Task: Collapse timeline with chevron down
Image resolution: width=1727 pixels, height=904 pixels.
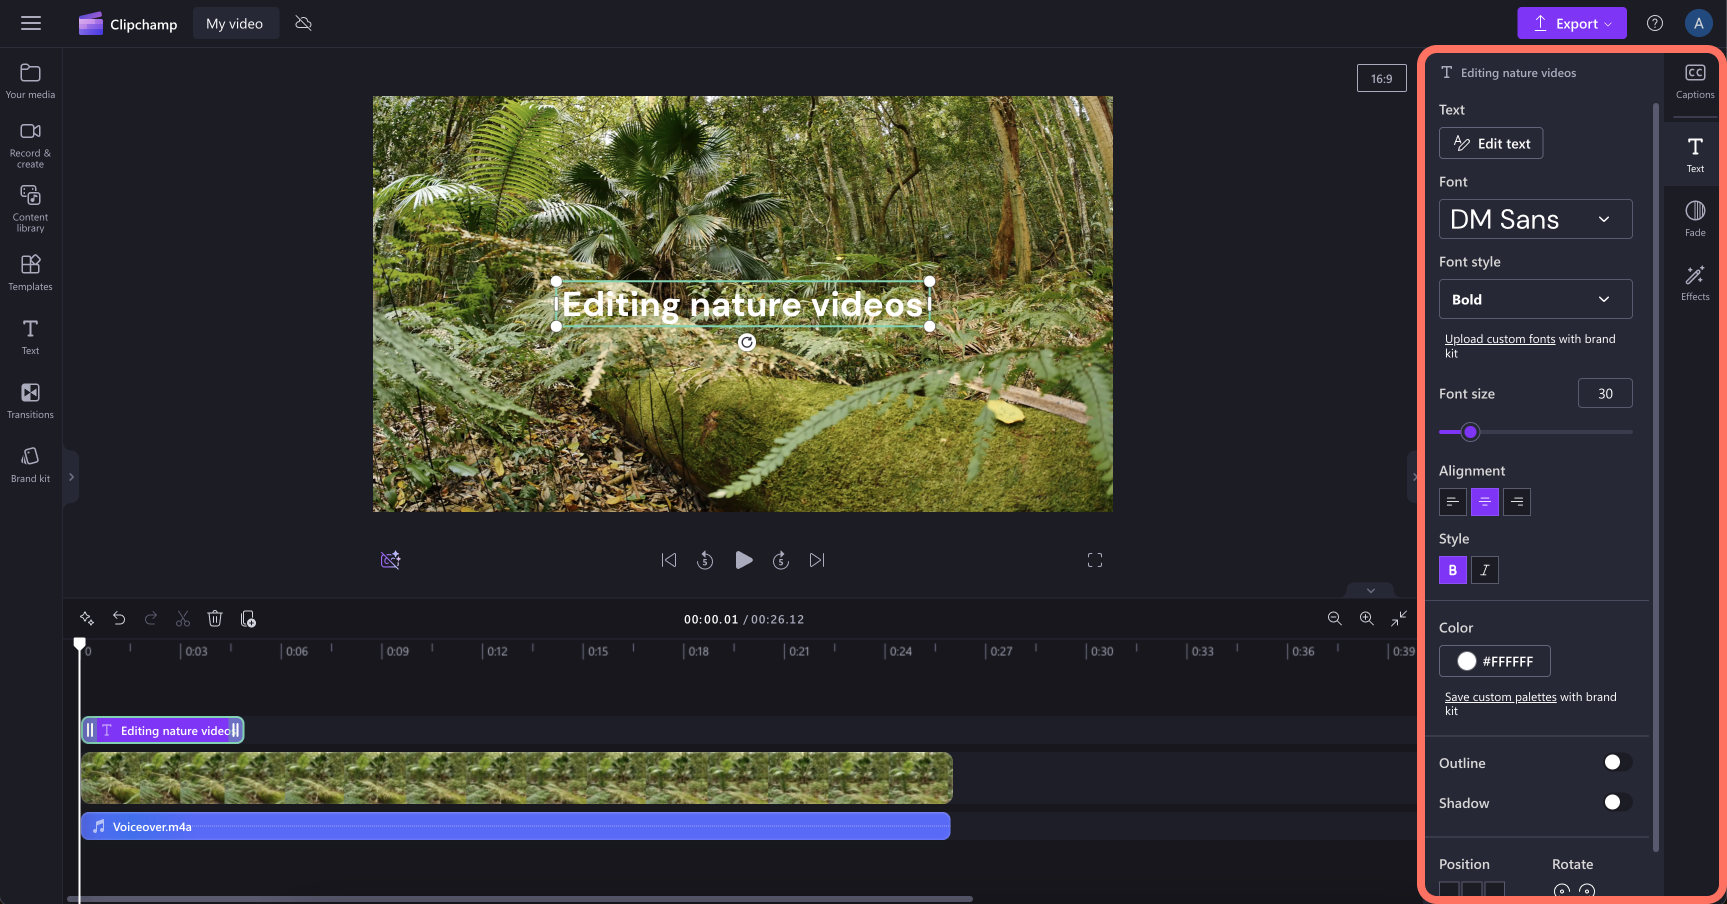Action: coord(1371,590)
